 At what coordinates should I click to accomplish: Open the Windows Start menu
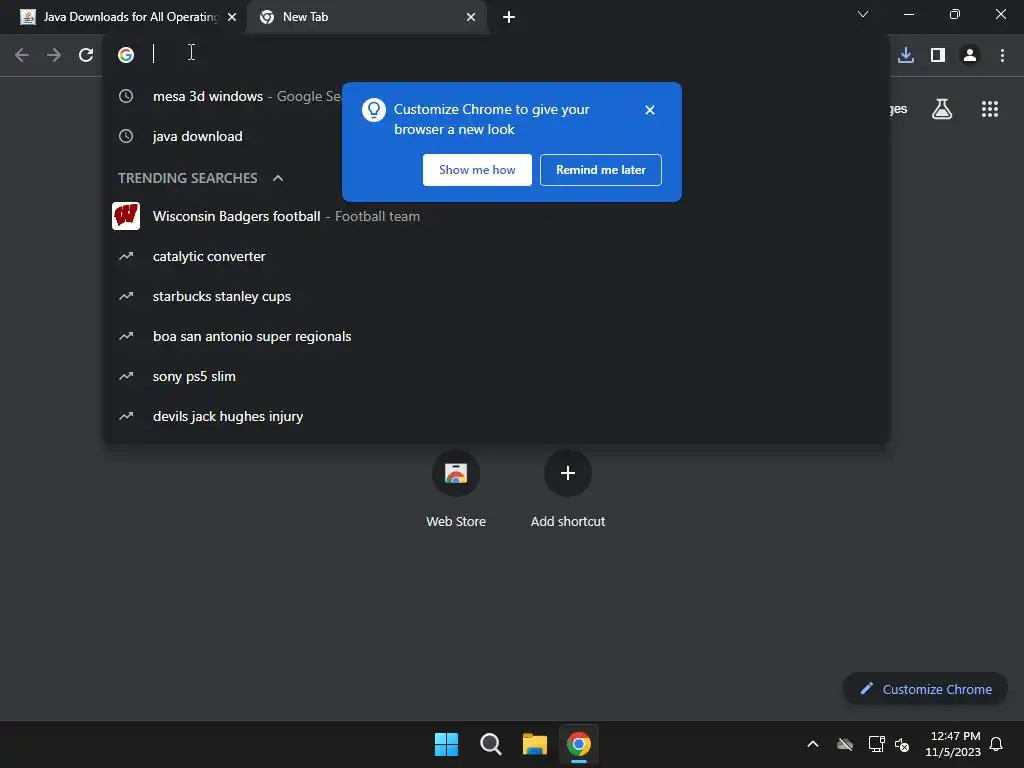(x=446, y=744)
